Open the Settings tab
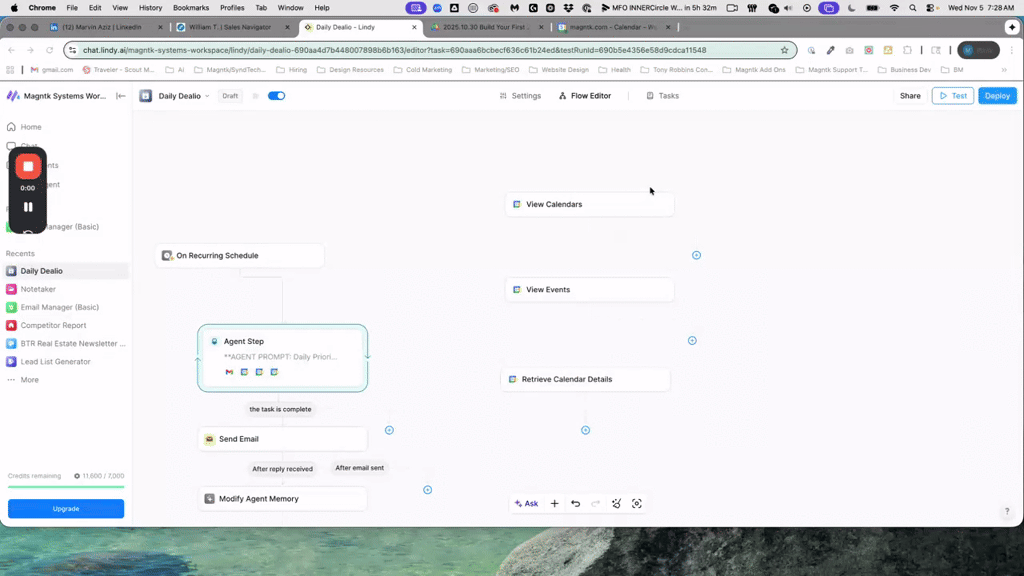 [x=520, y=96]
